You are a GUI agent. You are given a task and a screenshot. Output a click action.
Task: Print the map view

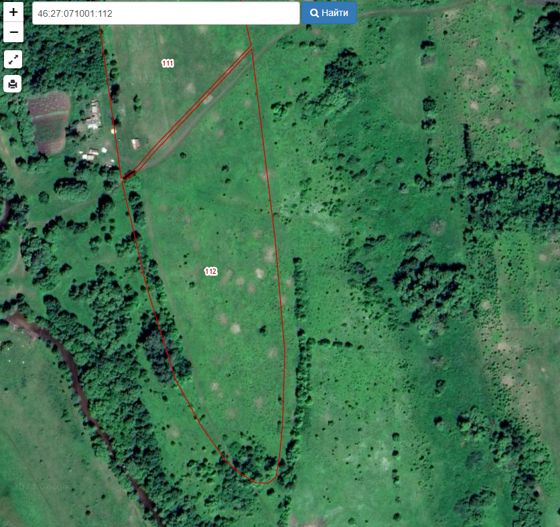pyautogui.click(x=12, y=84)
